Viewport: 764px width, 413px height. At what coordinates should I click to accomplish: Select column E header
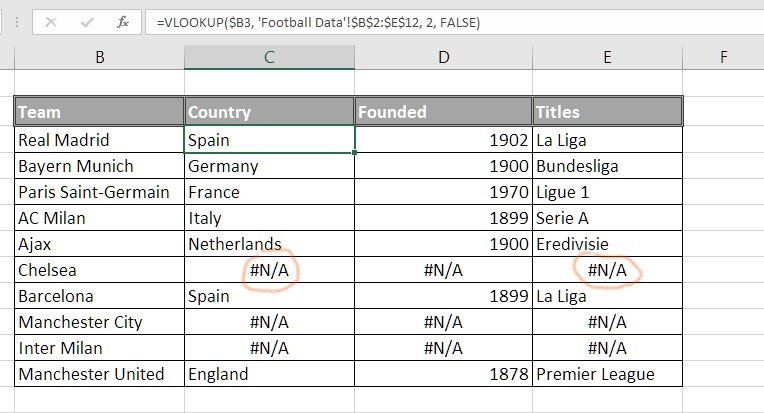click(608, 57)
